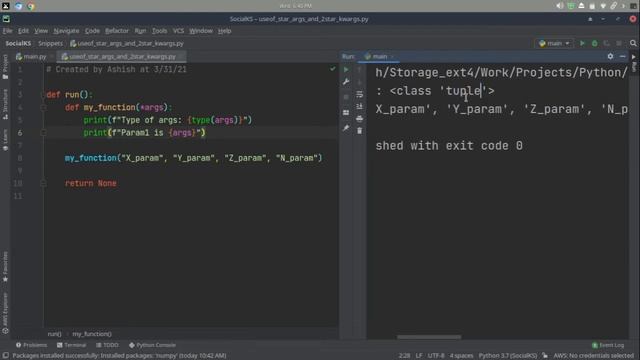Viewport: 640px width, 360px height.
Task: Open the Tools menu
Action: (159, 31)
